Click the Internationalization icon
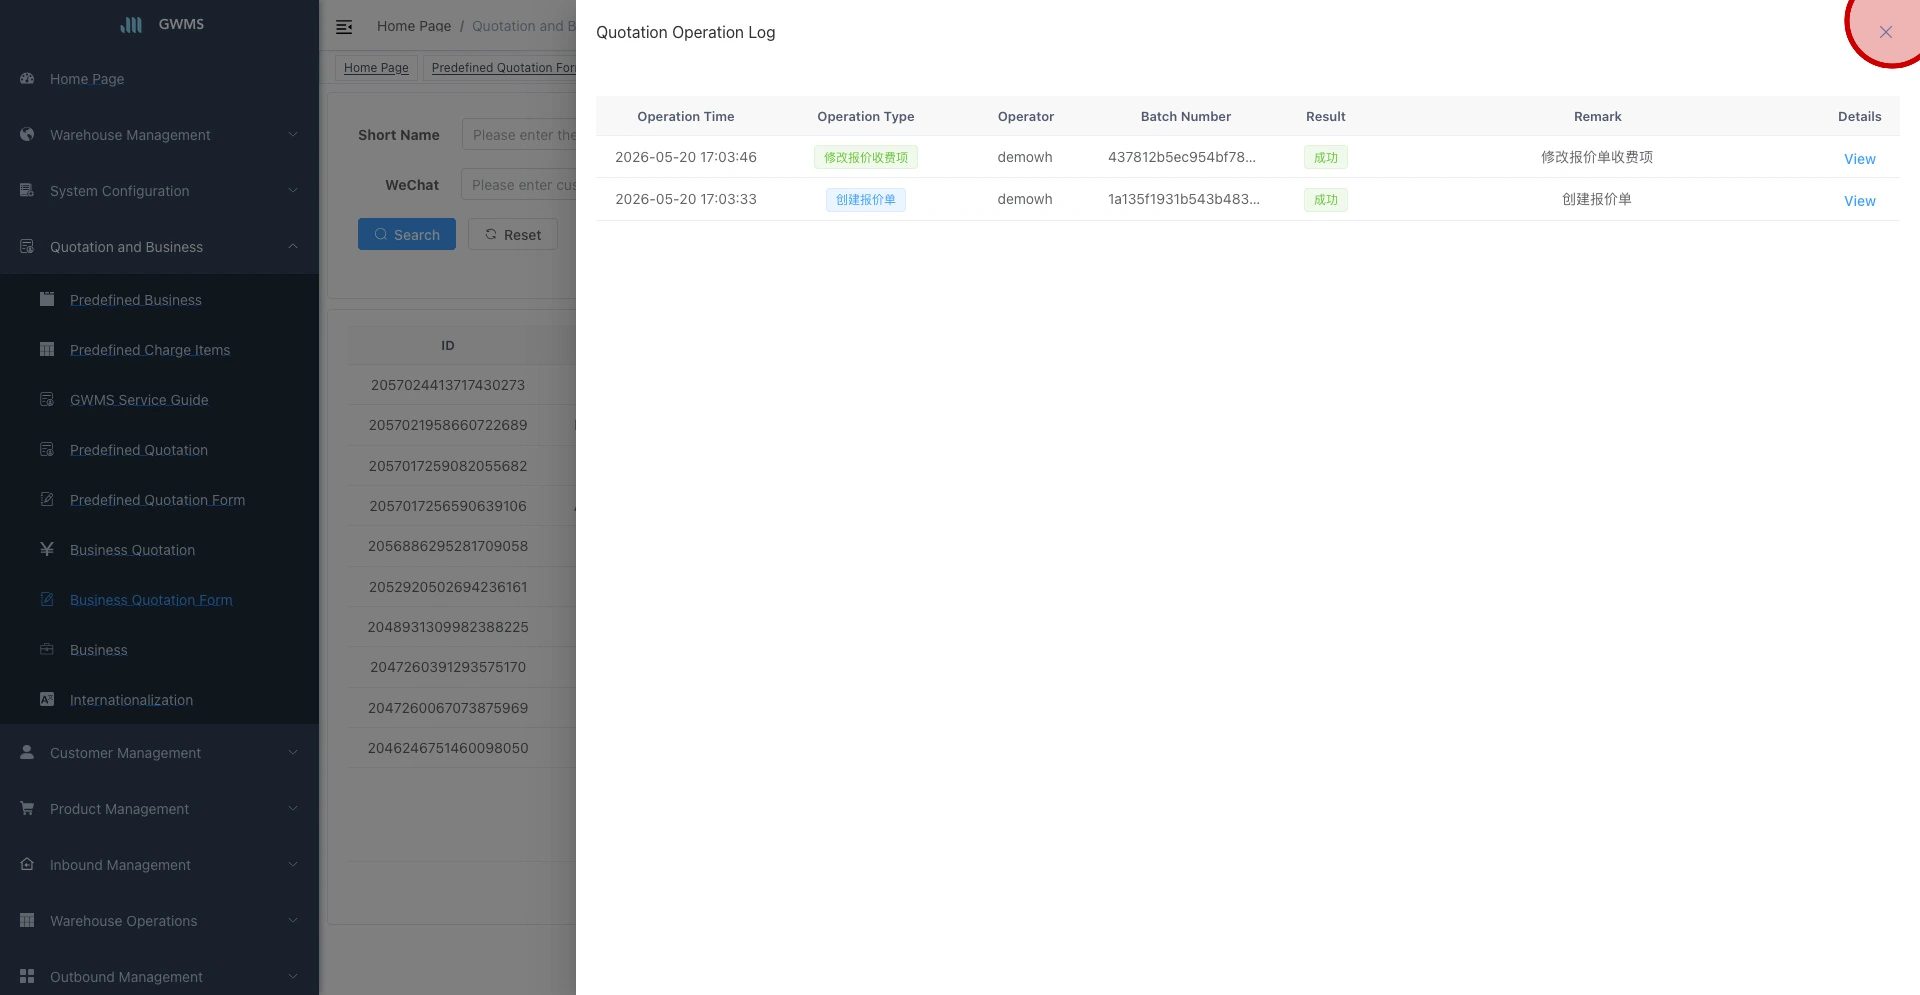 click(x=47, y=699)
